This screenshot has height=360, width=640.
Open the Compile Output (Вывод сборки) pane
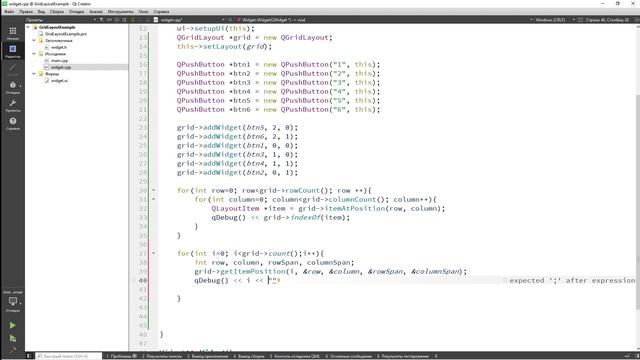click(x=249, y=356)
